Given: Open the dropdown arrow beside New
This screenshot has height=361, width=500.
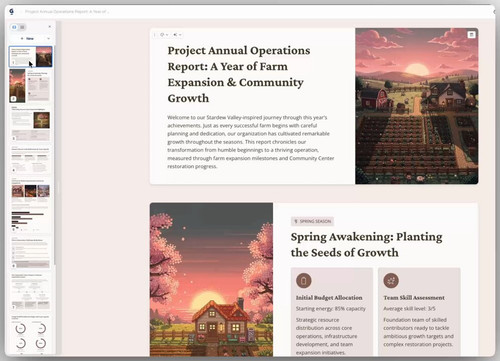Looking at the screenshot, I should coord(49,39).
